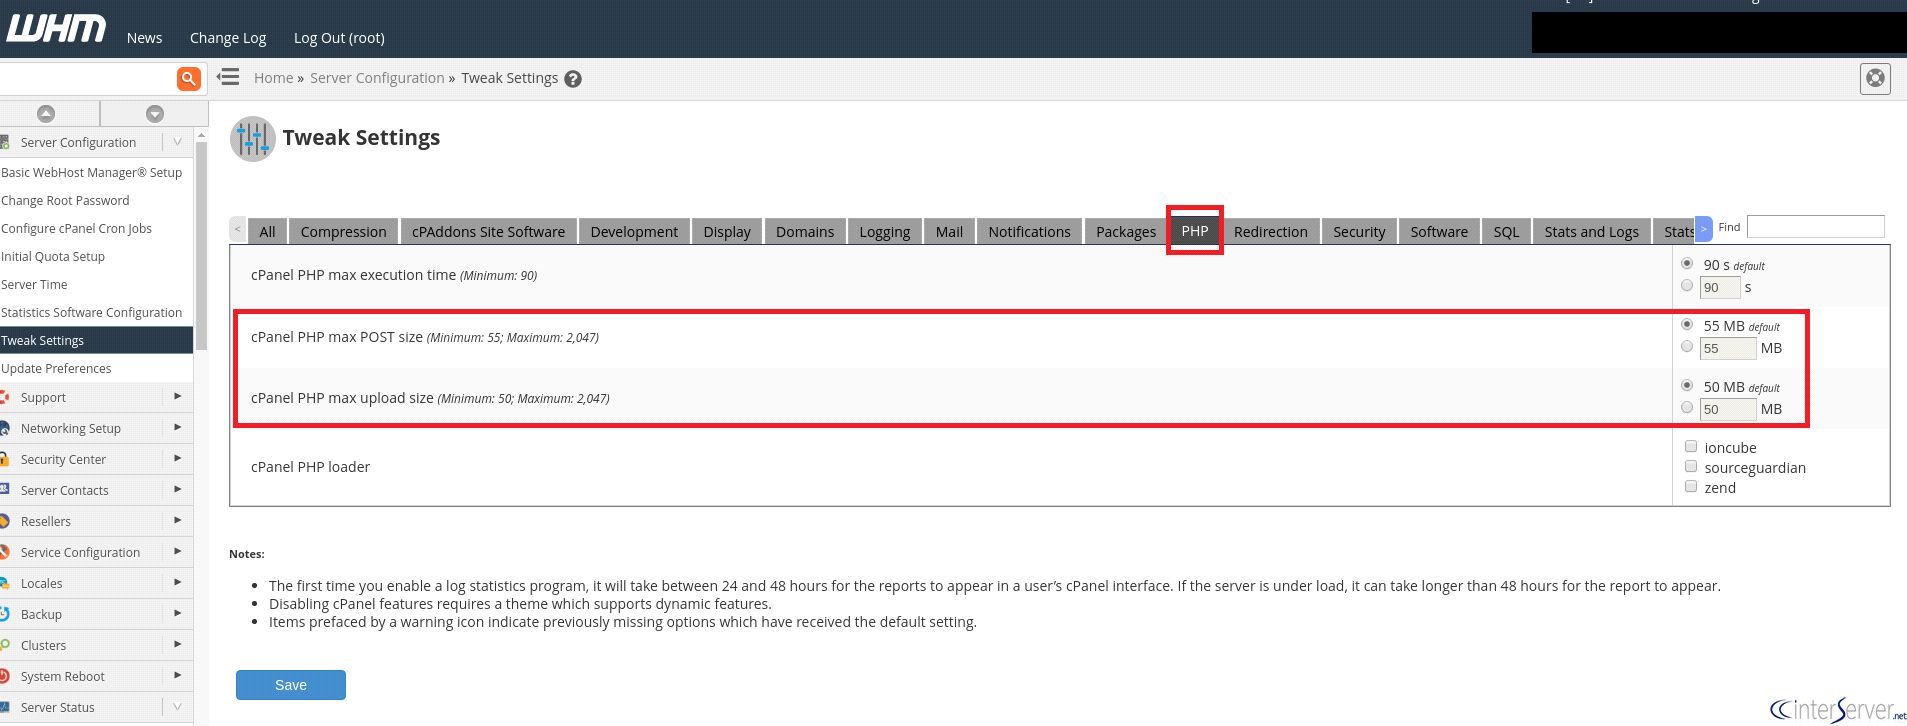This screenshot has height=726, width=1907.
Task: Expand the Server Status section
Action: 177,707
